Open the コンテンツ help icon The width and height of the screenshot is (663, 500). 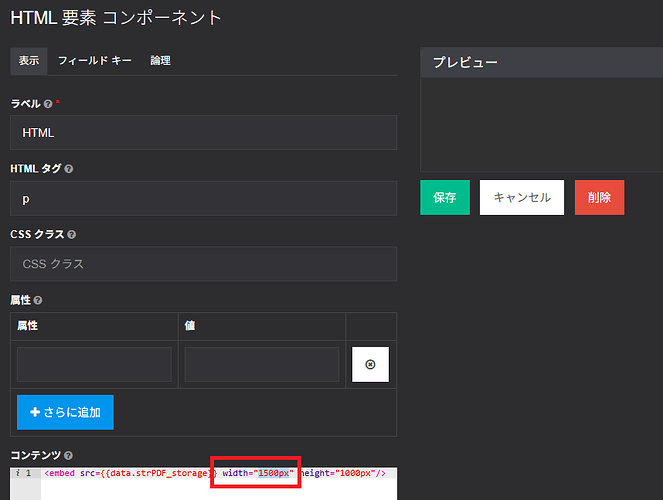[68, 456]
